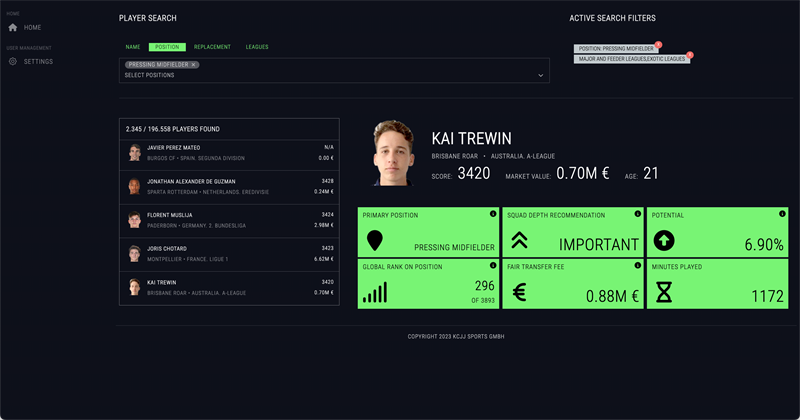The image size is (800, 420).
Task: Open the Leagues search tab
Action: click(x=257, y=47)
